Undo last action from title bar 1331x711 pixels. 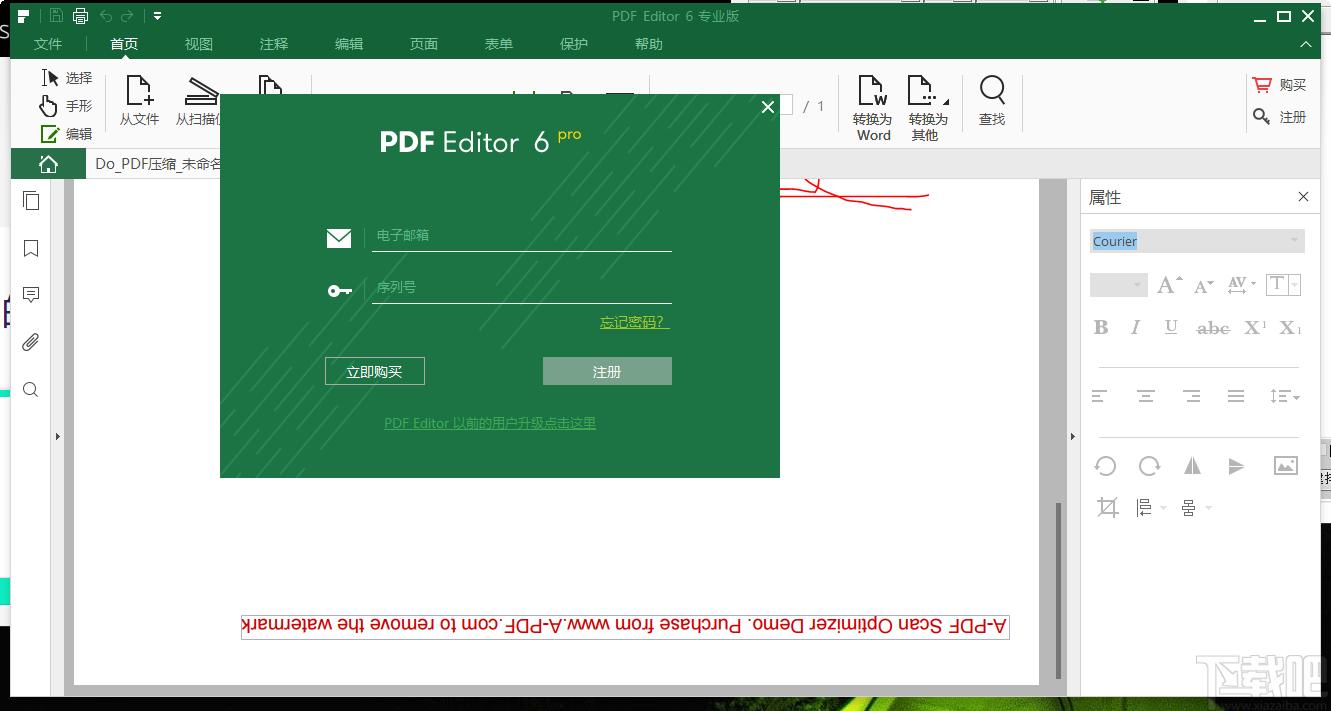coord(106,16)
